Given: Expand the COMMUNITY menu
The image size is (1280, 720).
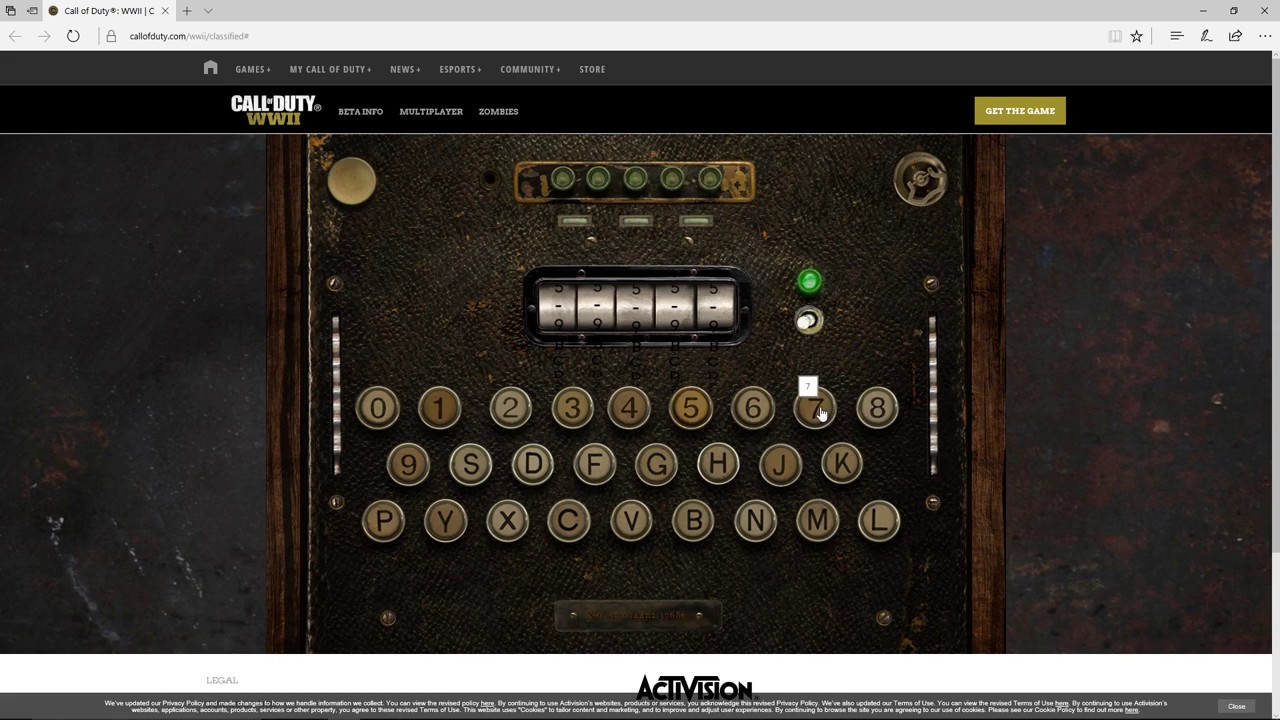Looking at the screenshot, I should (530, 69).
